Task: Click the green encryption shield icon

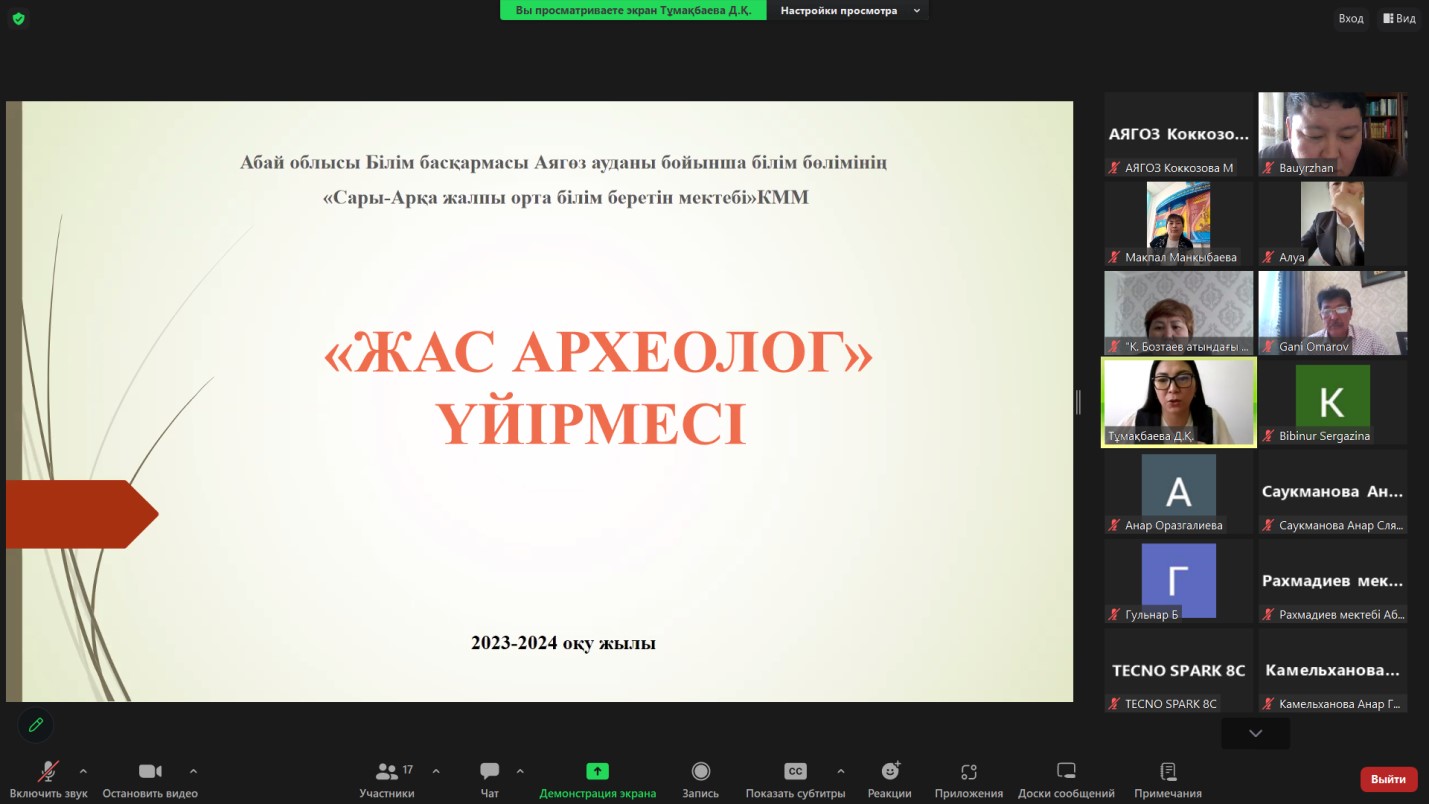Action: pos(18,18)
